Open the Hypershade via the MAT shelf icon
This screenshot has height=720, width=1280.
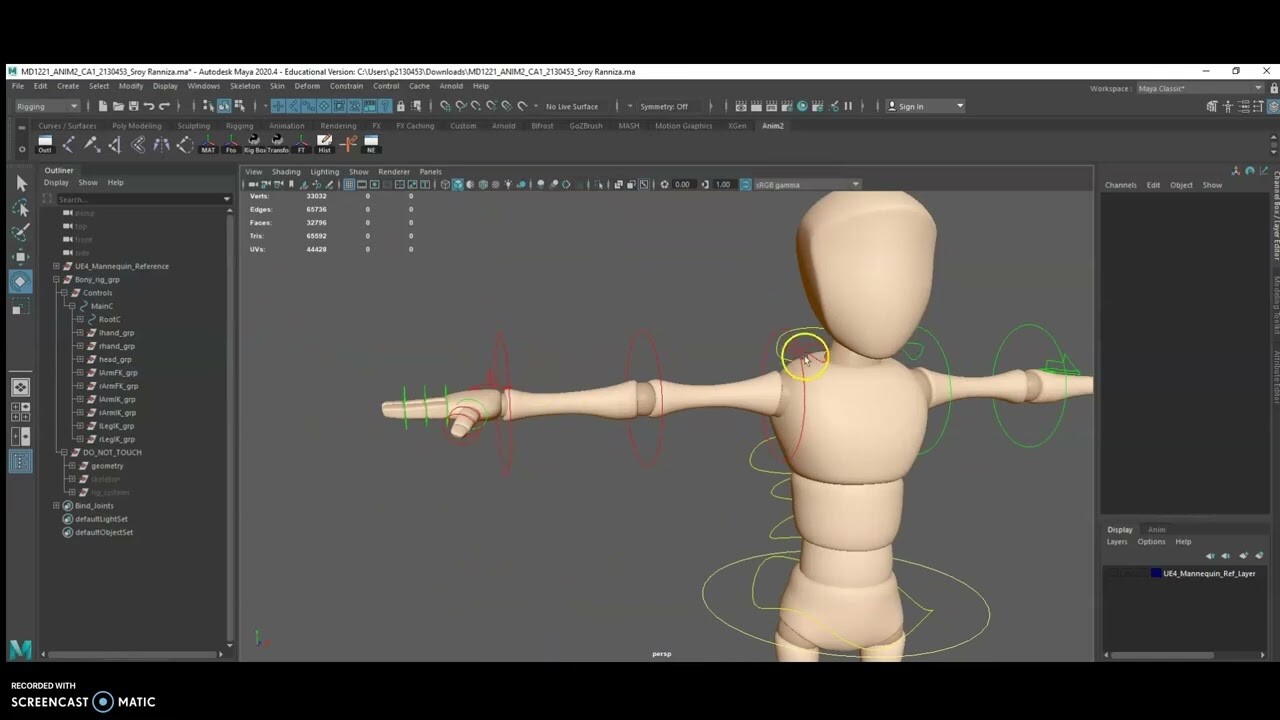(x=207, y=141)
